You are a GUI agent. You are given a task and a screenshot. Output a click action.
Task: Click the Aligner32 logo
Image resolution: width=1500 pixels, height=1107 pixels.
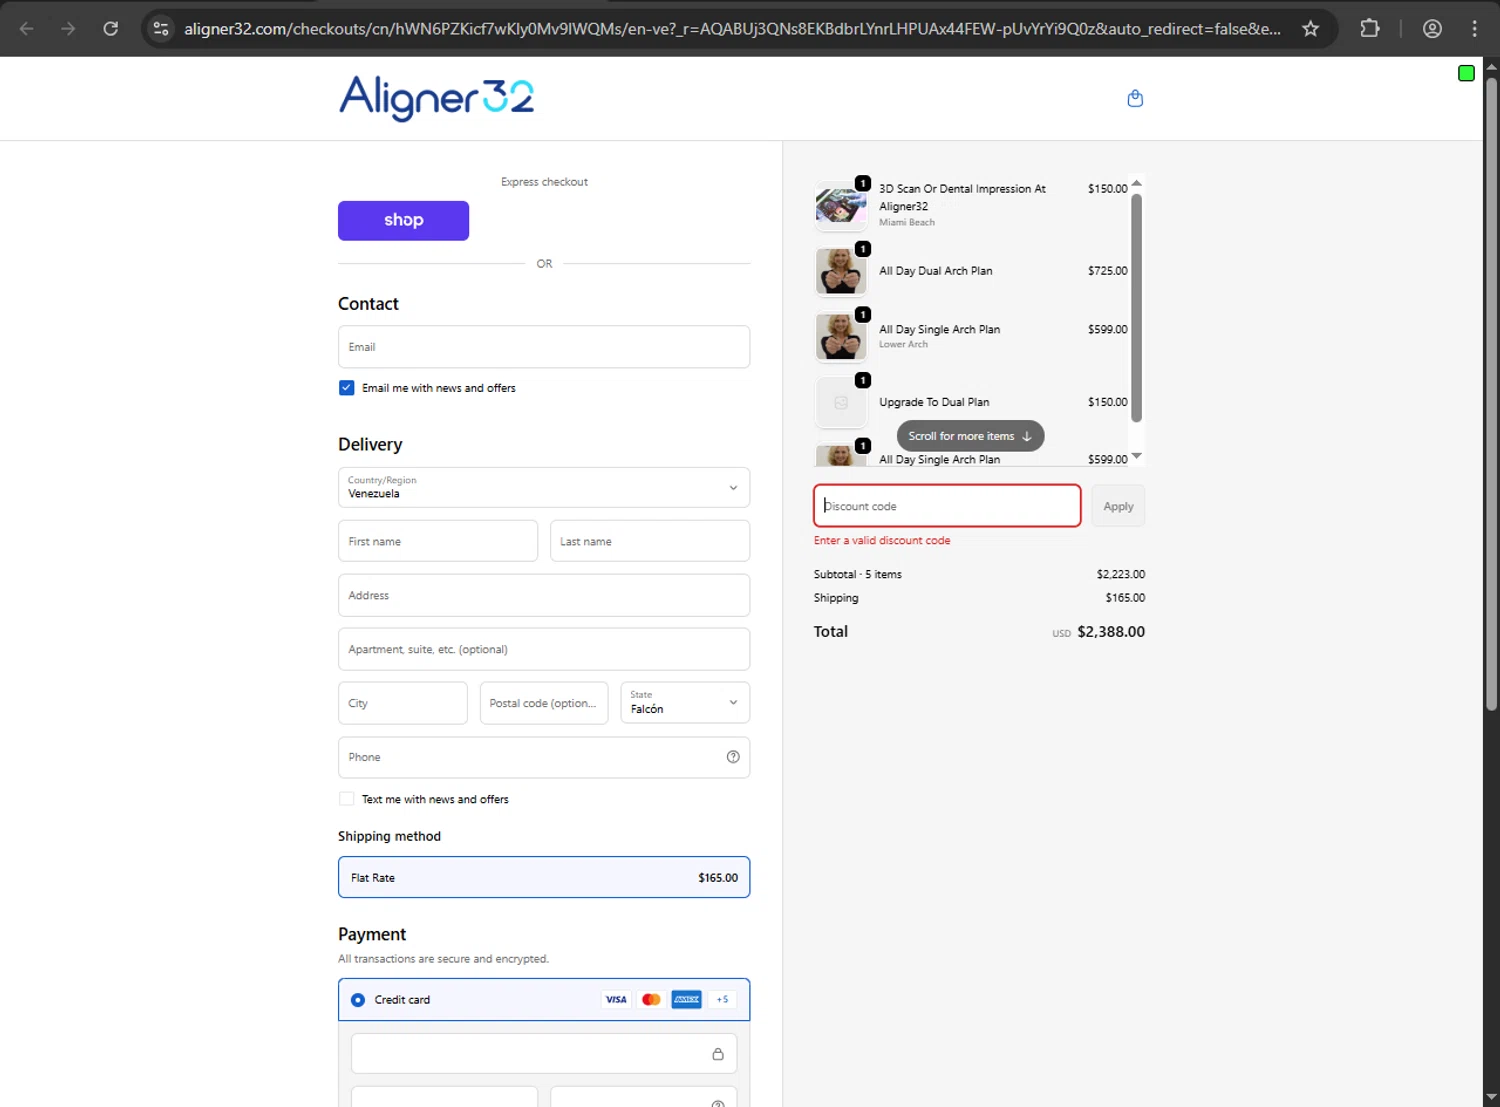436,98
